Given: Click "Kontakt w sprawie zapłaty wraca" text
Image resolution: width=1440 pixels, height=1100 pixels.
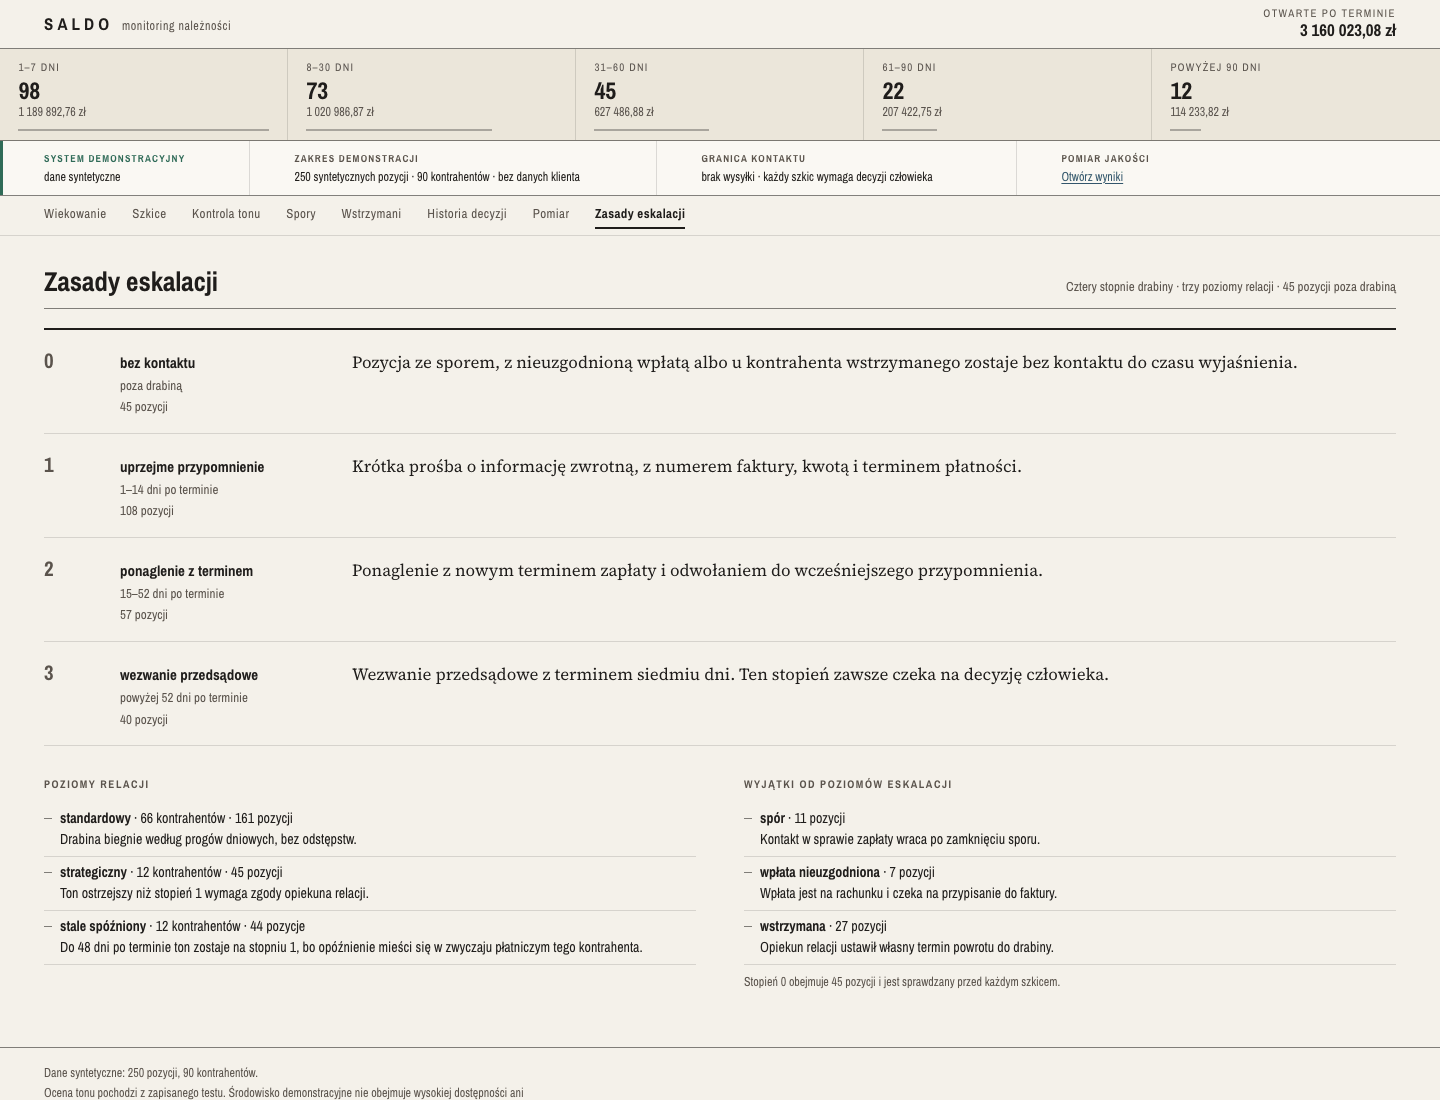Looking at the screenshot, I should click(x=900, y=840).
